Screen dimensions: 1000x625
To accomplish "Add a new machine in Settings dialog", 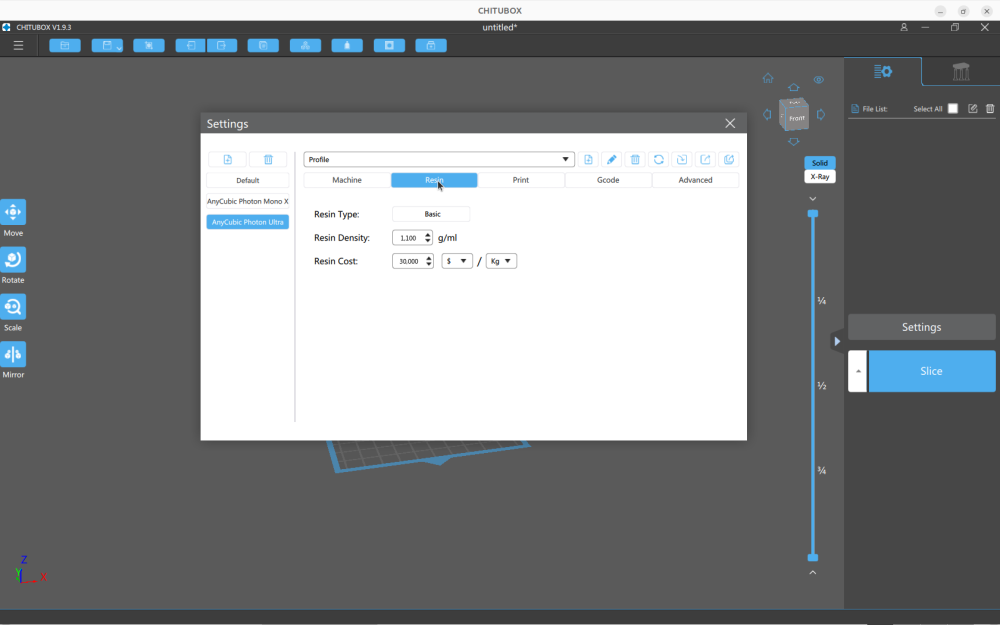I will pos(228,159).
